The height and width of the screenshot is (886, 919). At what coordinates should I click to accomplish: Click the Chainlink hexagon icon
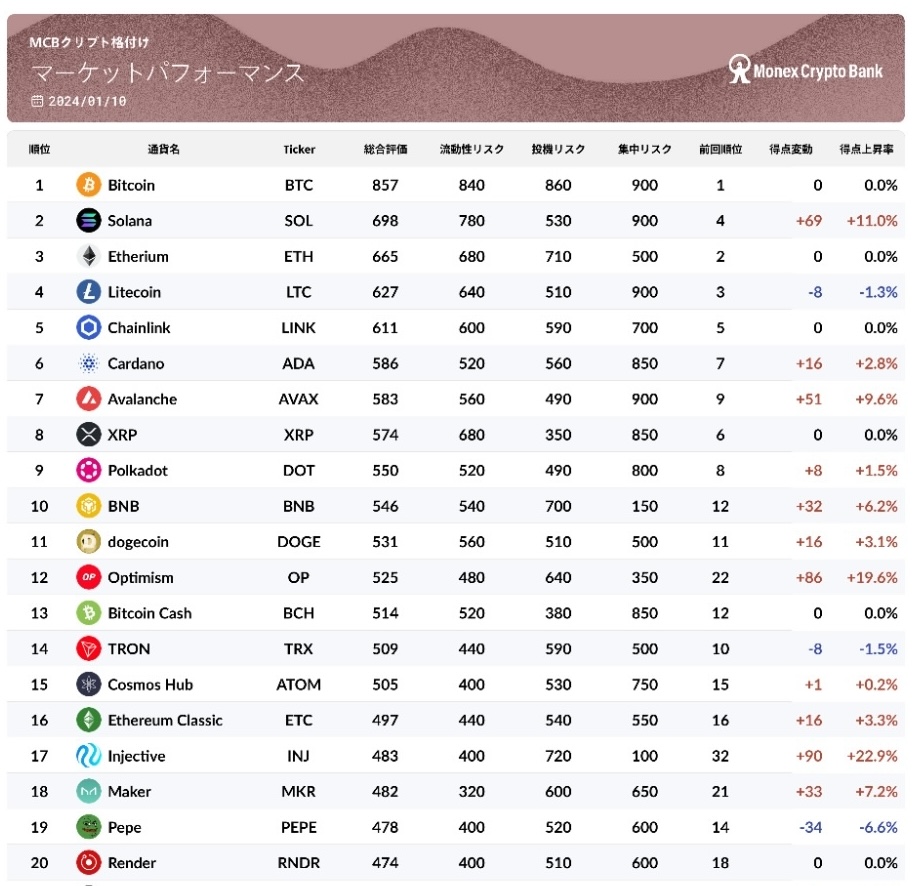pyautogui.click(x=89, y=328)
